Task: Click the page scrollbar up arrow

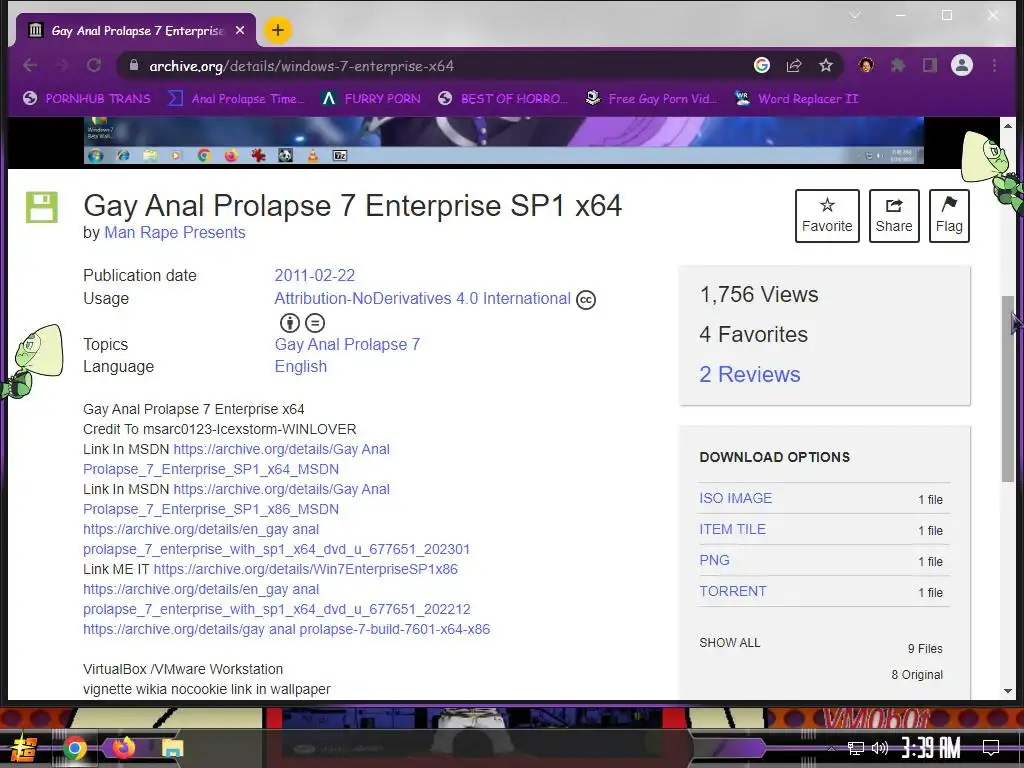Action: click(1008, 125)
